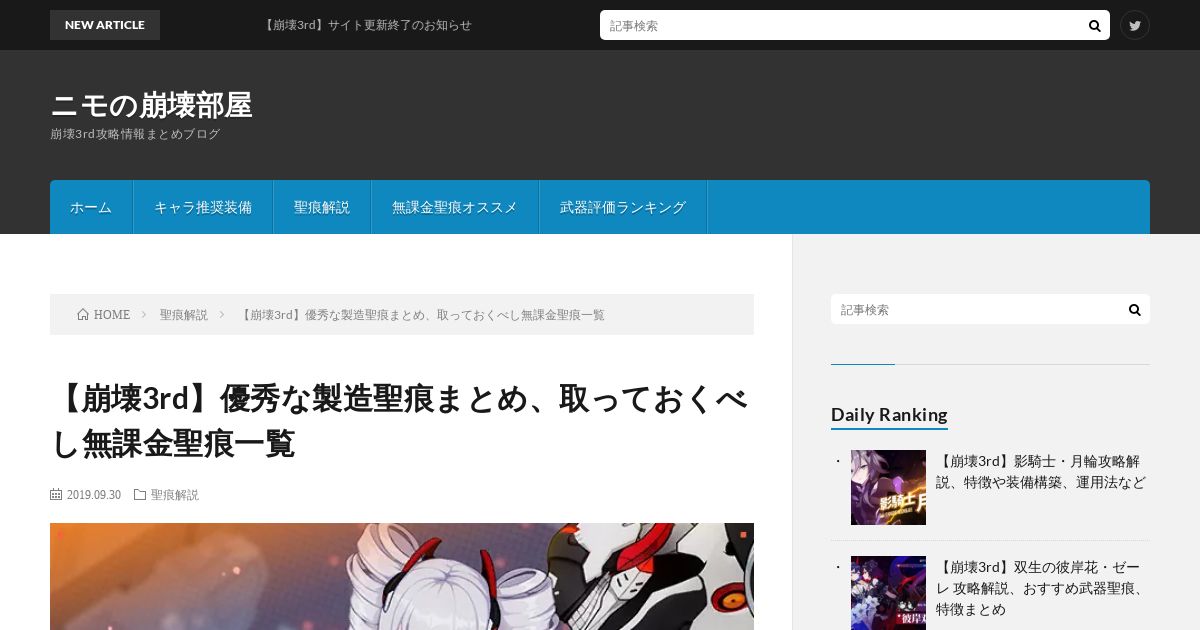Click the current page breadcrumb text
Viewport: 1200px width, 630px height.
(x=421, y=315)
